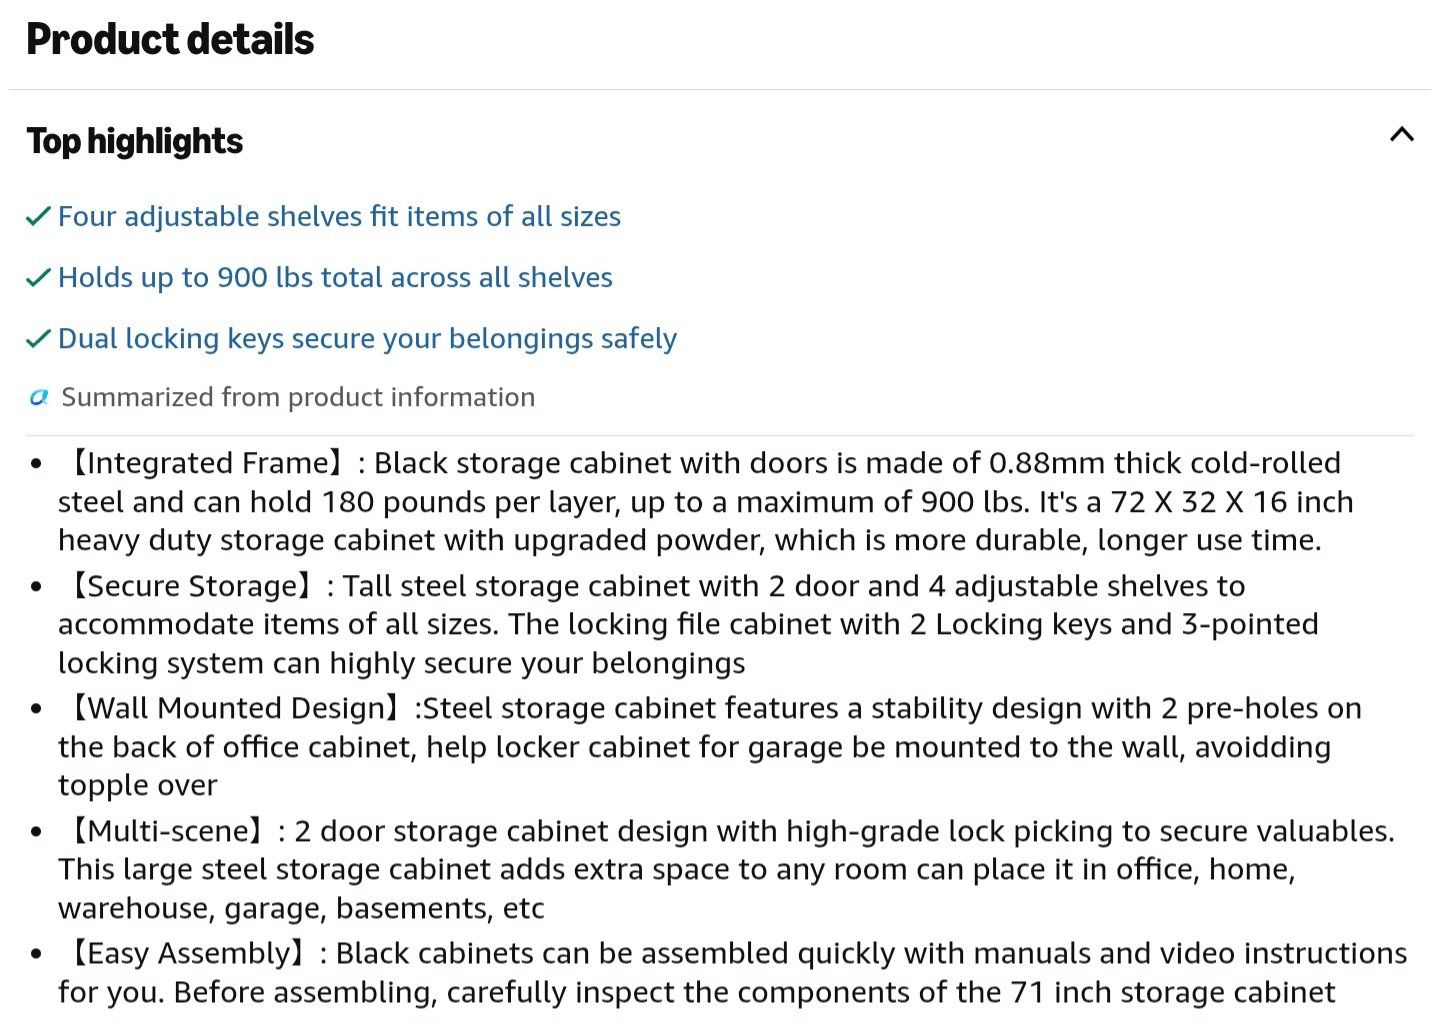The width and height of the screenshot is (1440, 1022).
Task: Click the Top highlights heading
Action: coord(135,141)
